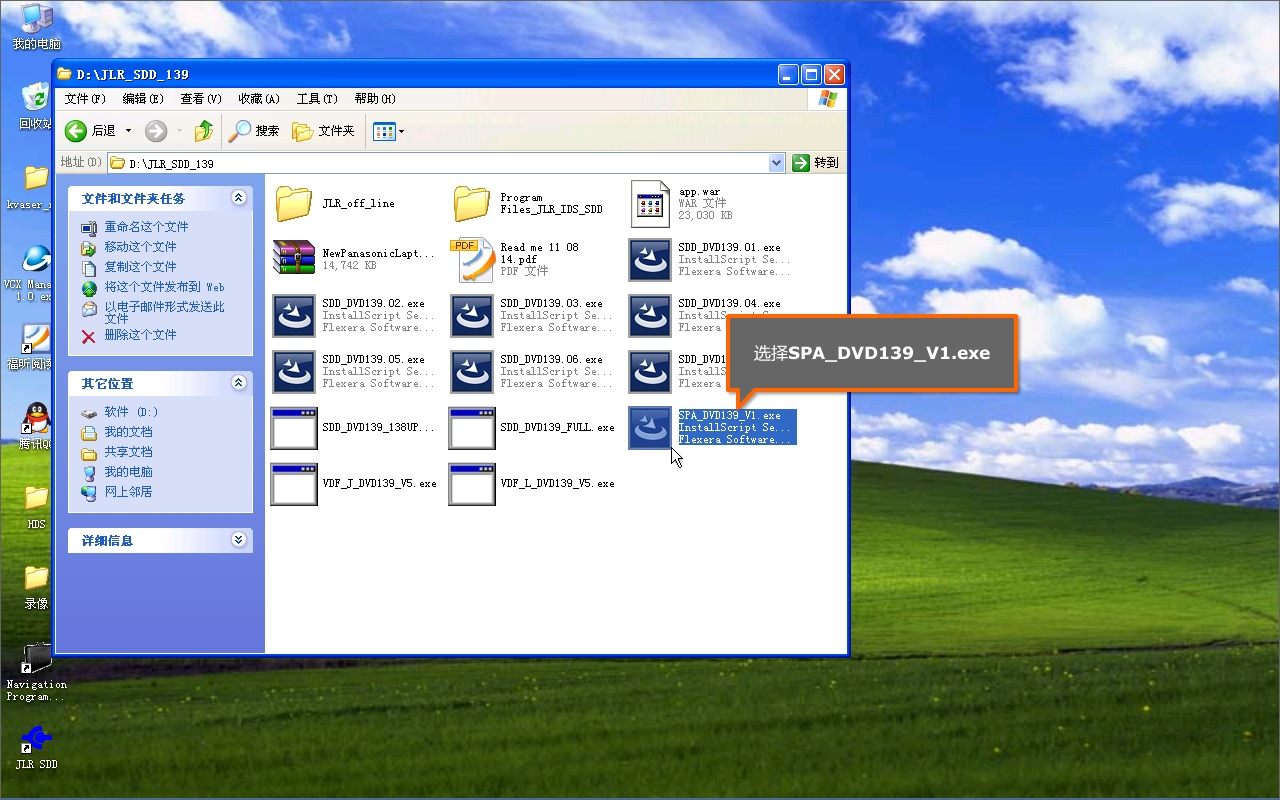1280x800 pixels.
Task: Open 共享文档 location link
Action: [129, 452]
